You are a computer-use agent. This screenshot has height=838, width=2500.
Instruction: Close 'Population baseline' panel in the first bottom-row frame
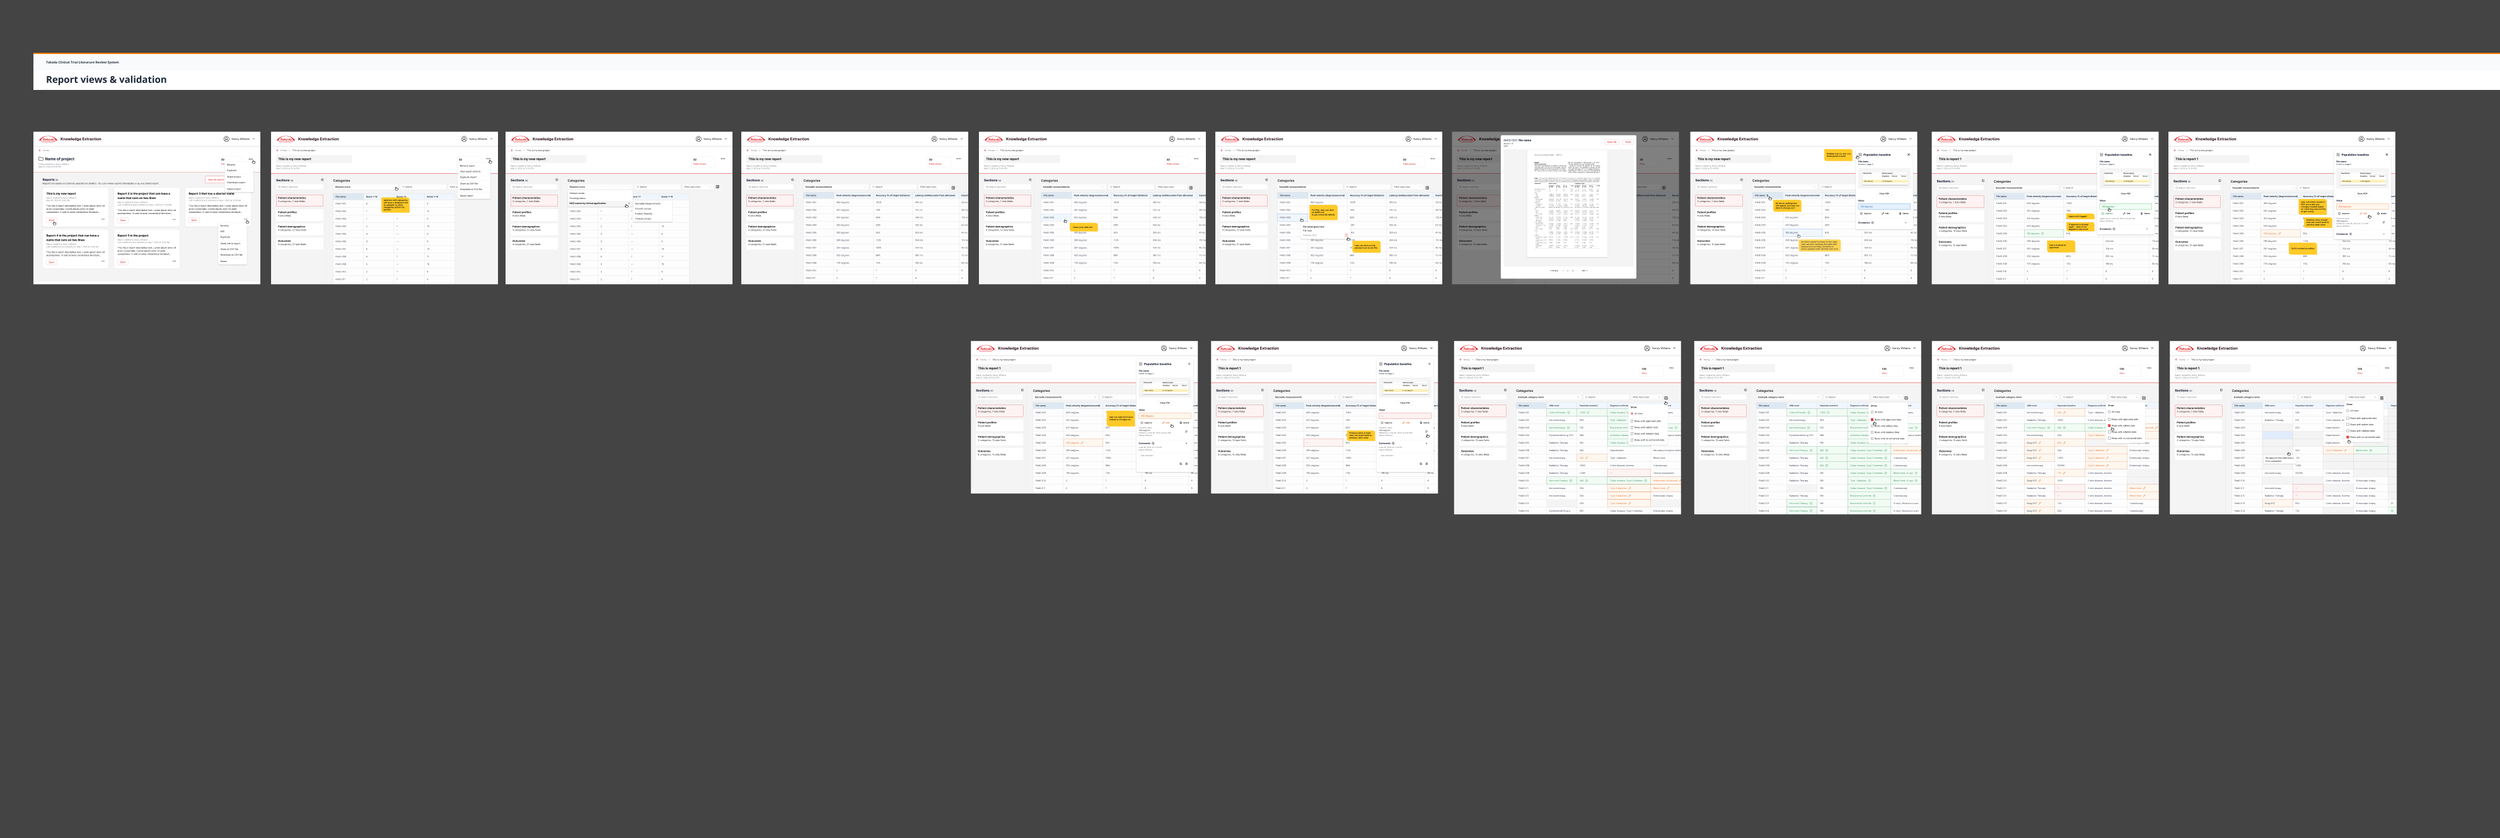click(1189, 364)
